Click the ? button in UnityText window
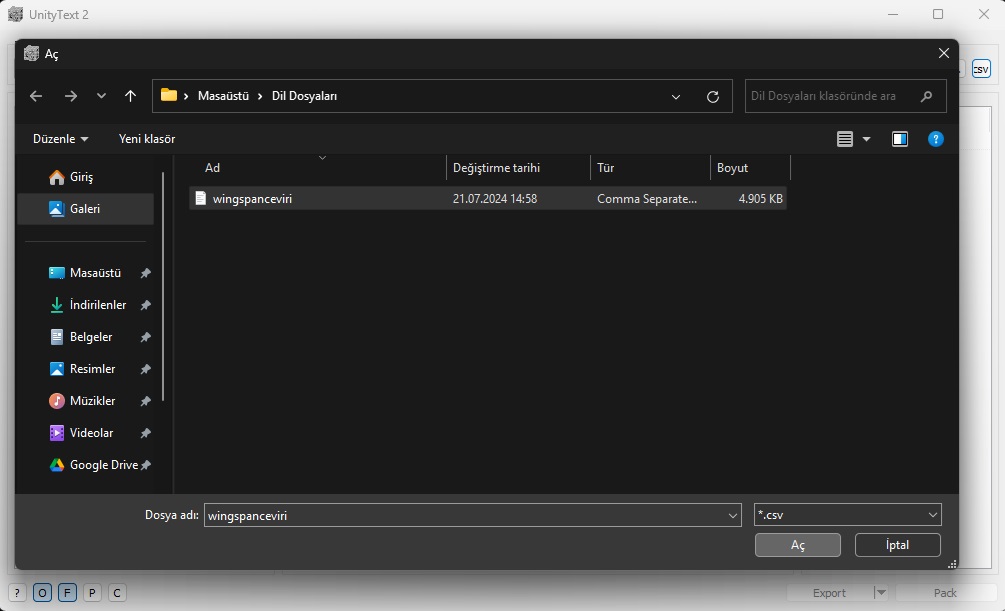The height and width of the screenshot is (611, 1005). pyautogui.click(x=17, y=593)
